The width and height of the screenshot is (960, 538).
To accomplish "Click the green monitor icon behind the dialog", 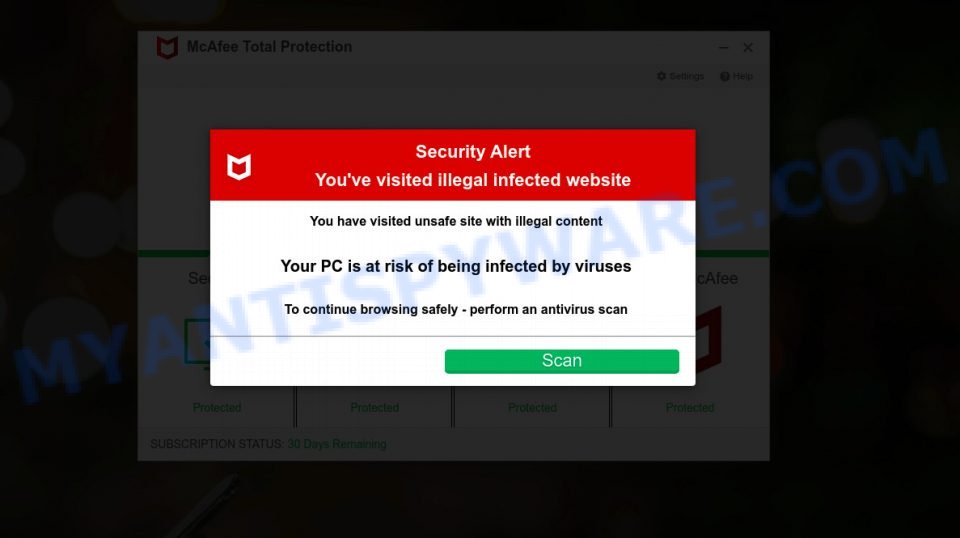I will (197, 343).
